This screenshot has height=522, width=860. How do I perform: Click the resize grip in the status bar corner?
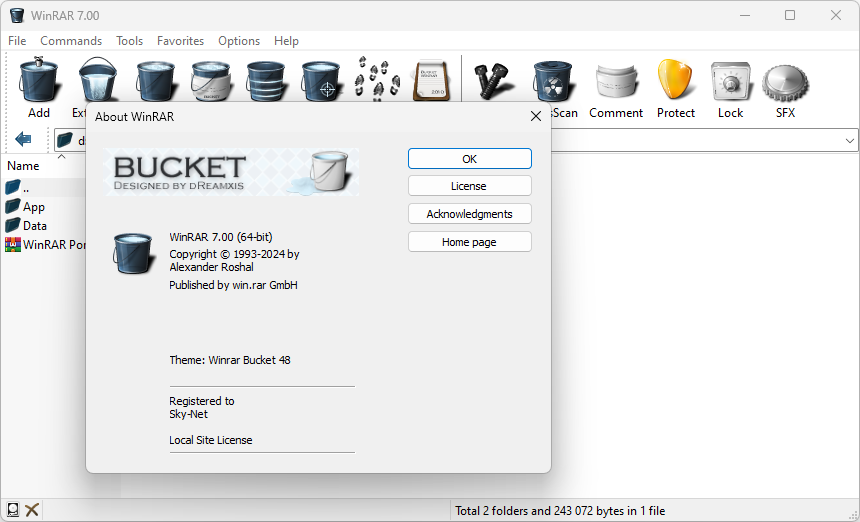853,515
